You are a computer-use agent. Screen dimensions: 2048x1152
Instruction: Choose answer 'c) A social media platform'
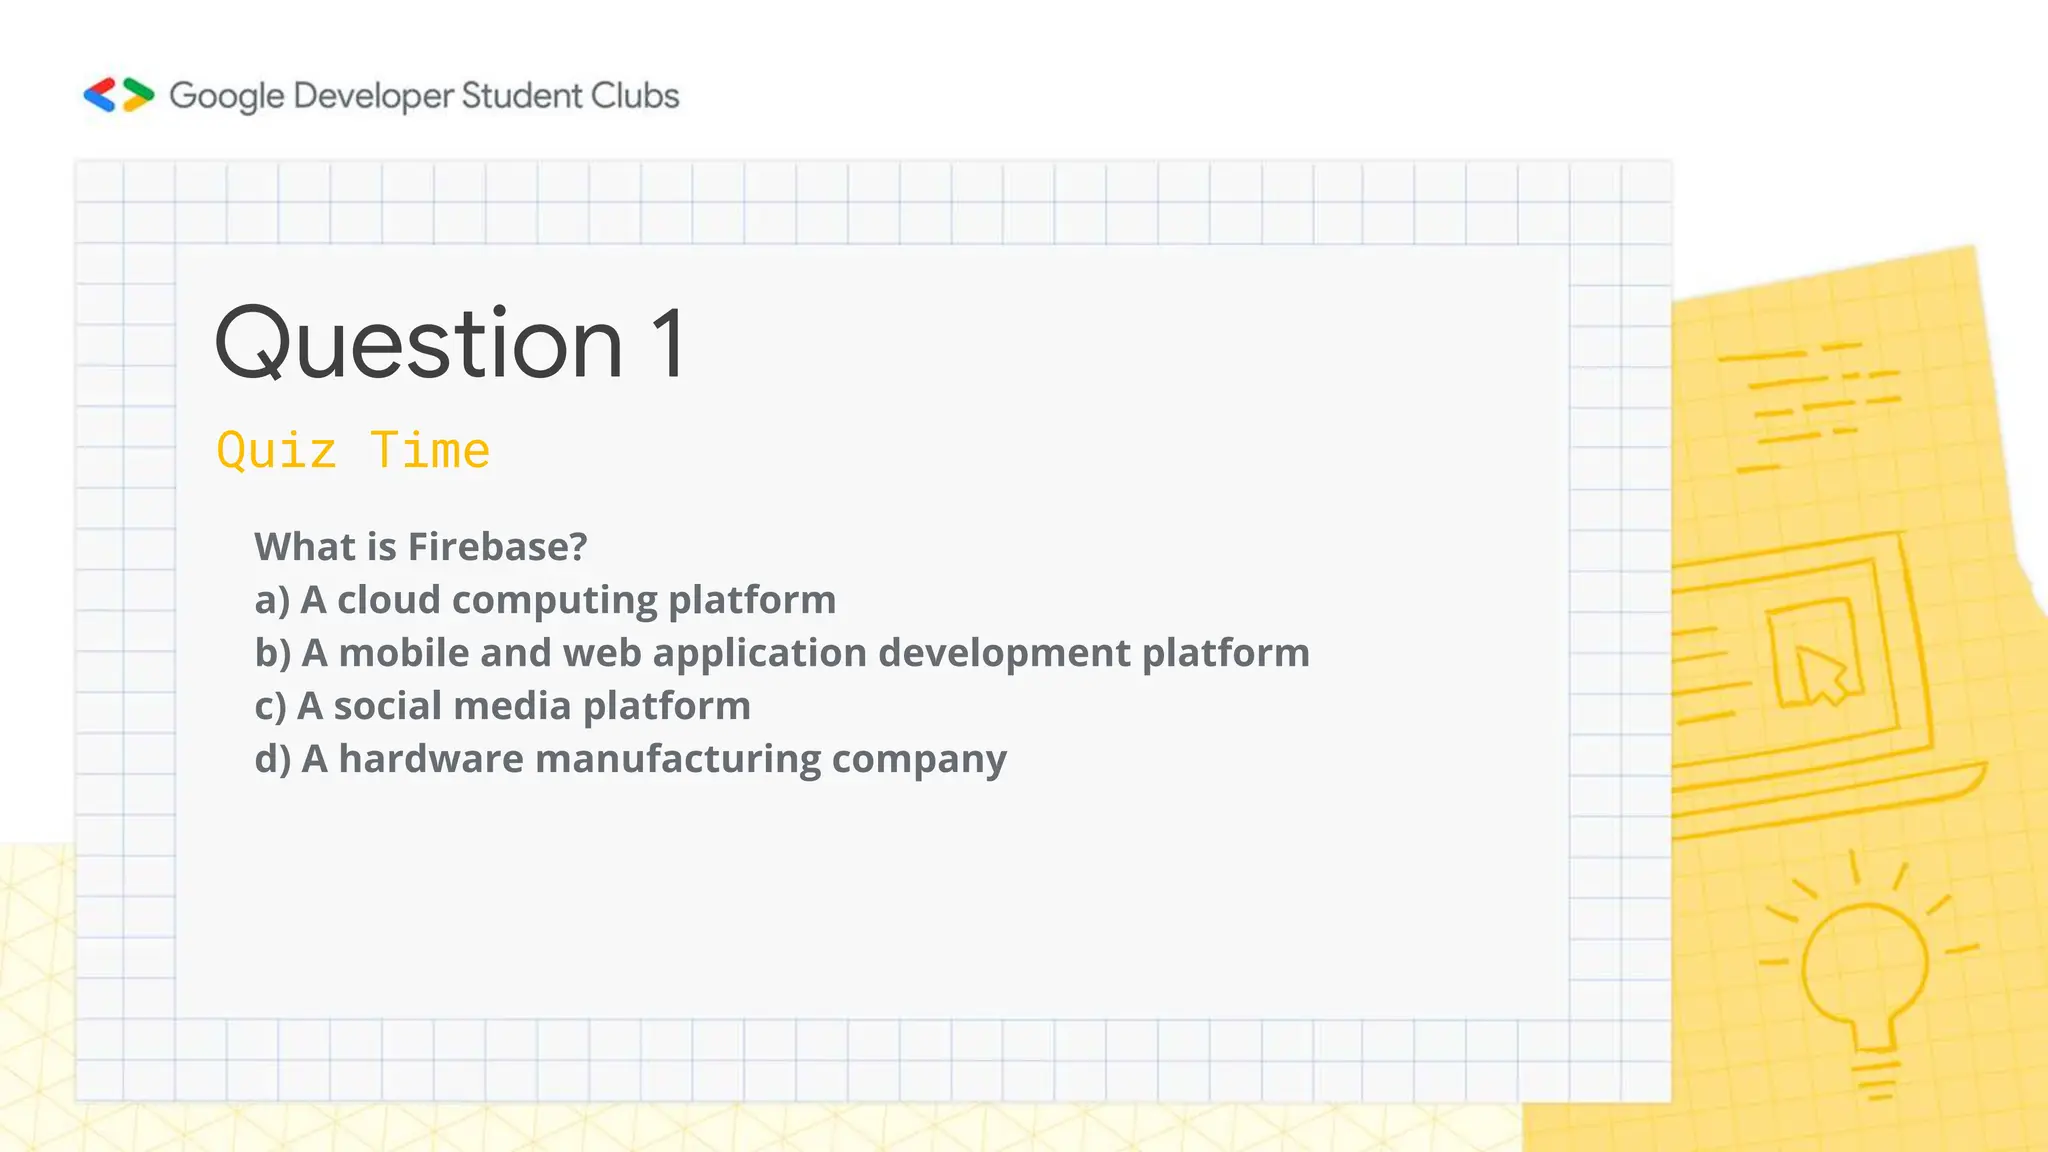point(502,706)
